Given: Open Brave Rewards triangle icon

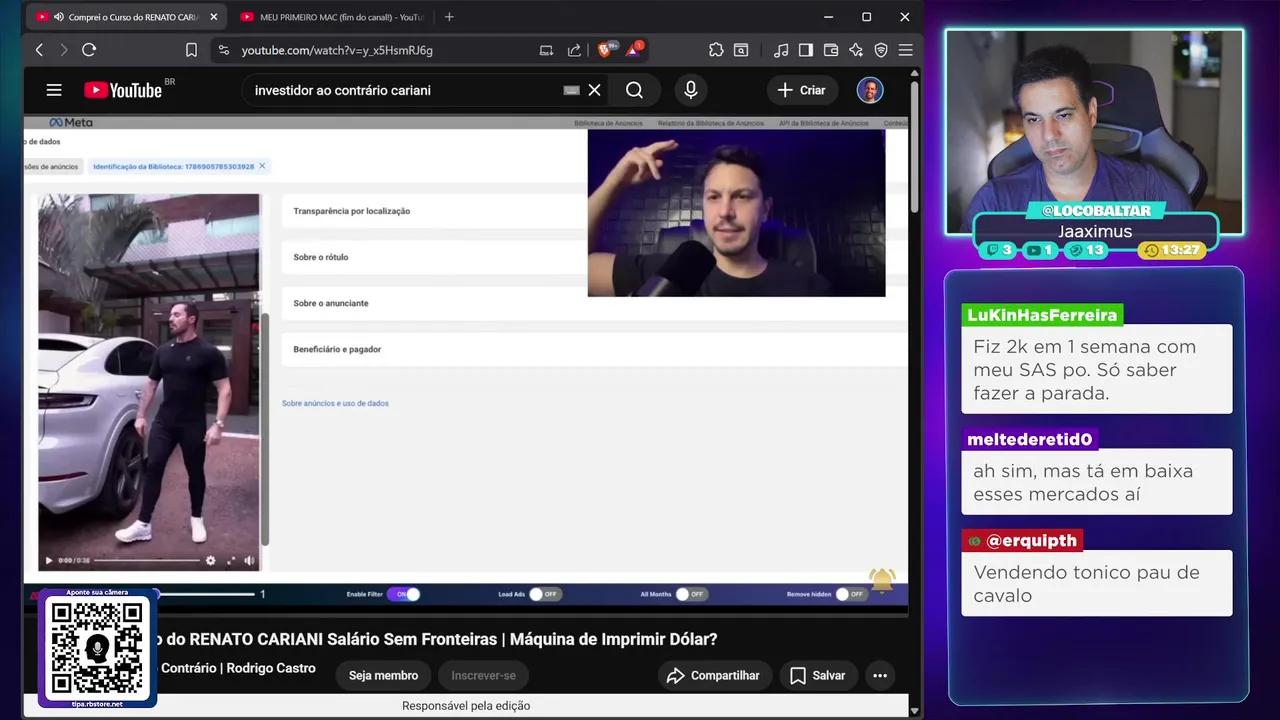Looking at the screenshot, I should pos(634,50).
